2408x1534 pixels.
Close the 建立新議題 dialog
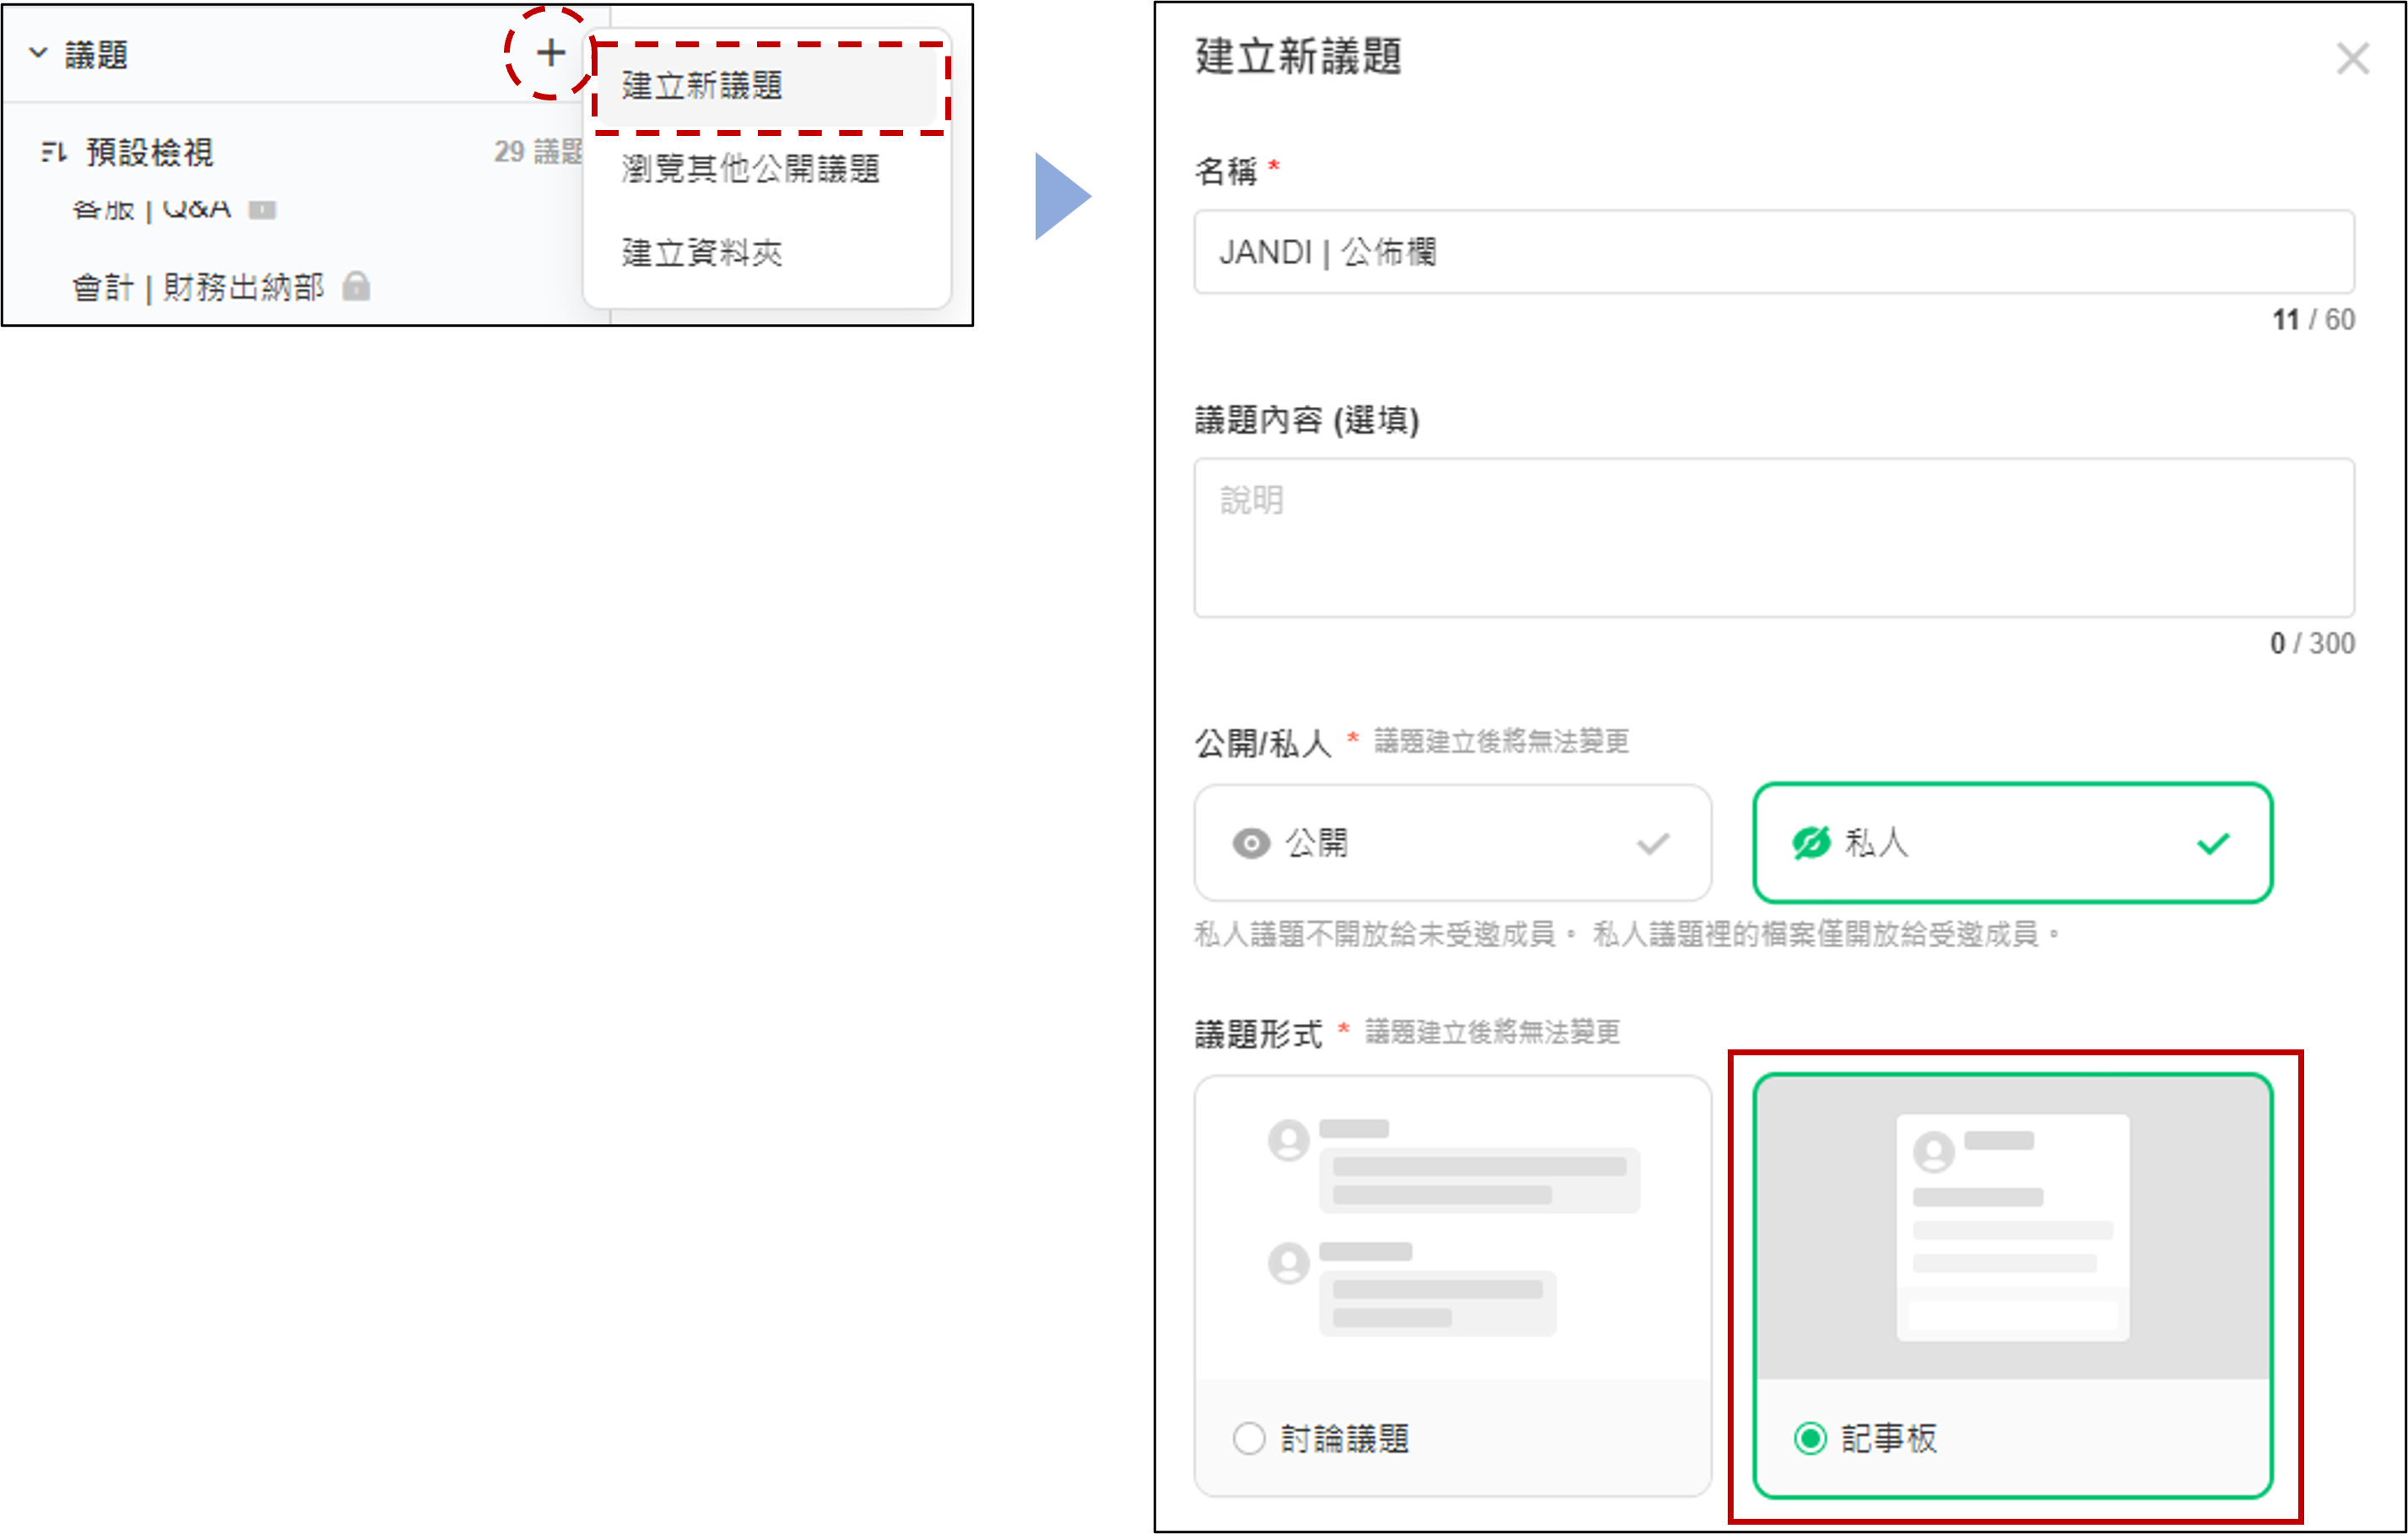[2352, 58]
